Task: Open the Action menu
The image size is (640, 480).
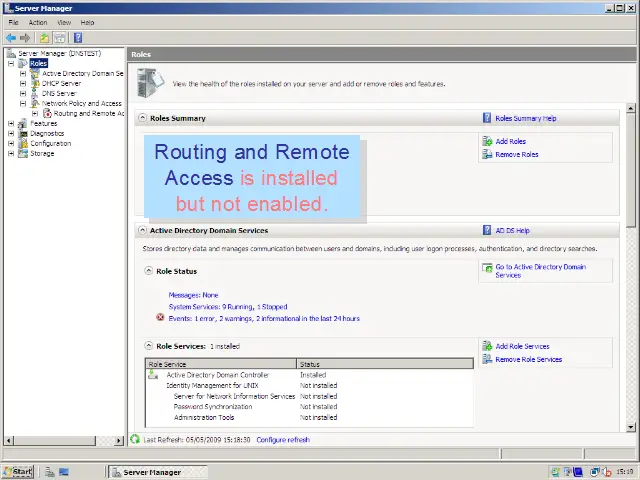Action: click(38, 22)
